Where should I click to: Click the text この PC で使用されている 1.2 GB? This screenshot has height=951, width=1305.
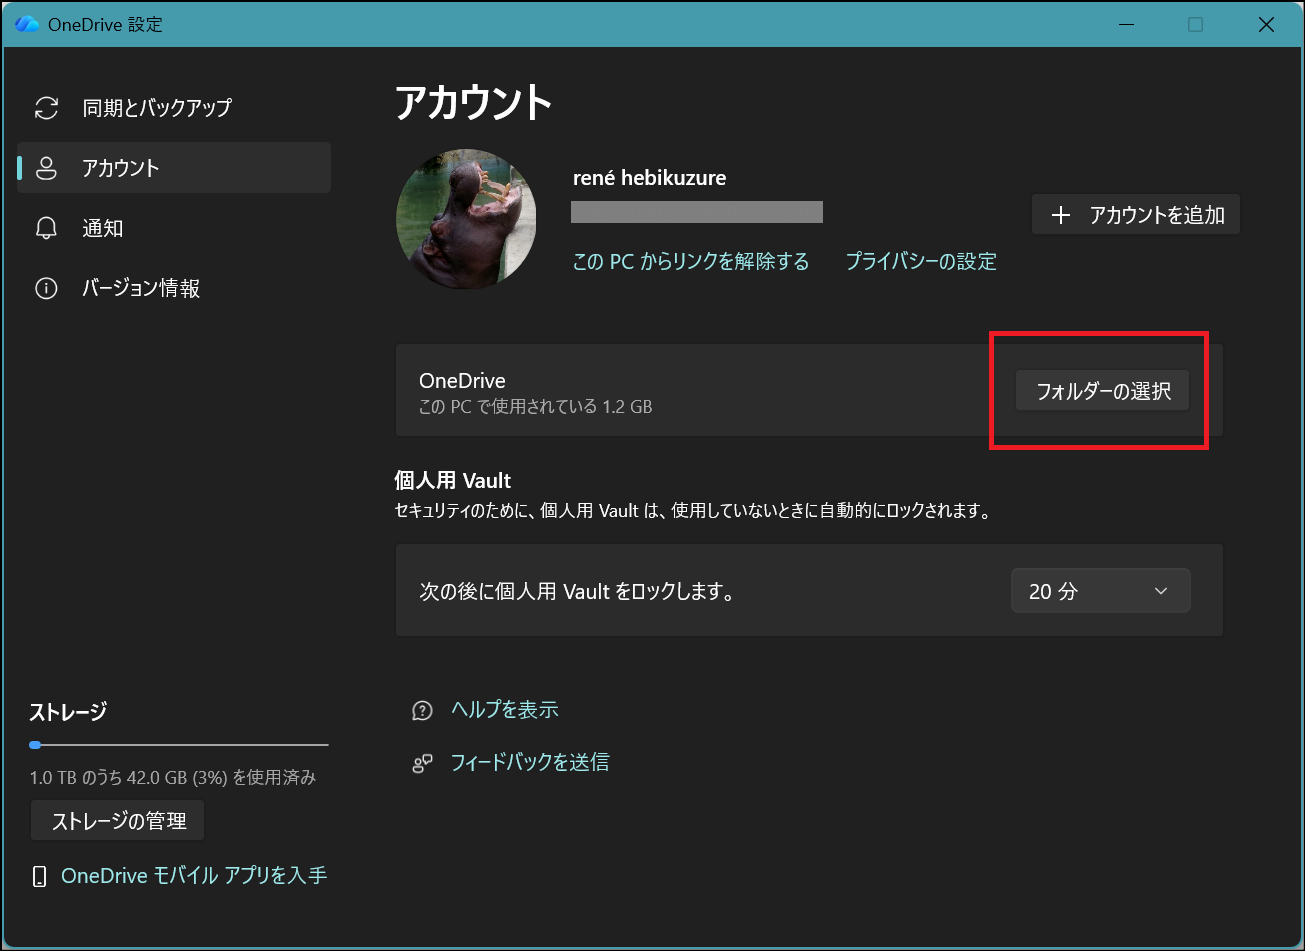pos(536,407)
